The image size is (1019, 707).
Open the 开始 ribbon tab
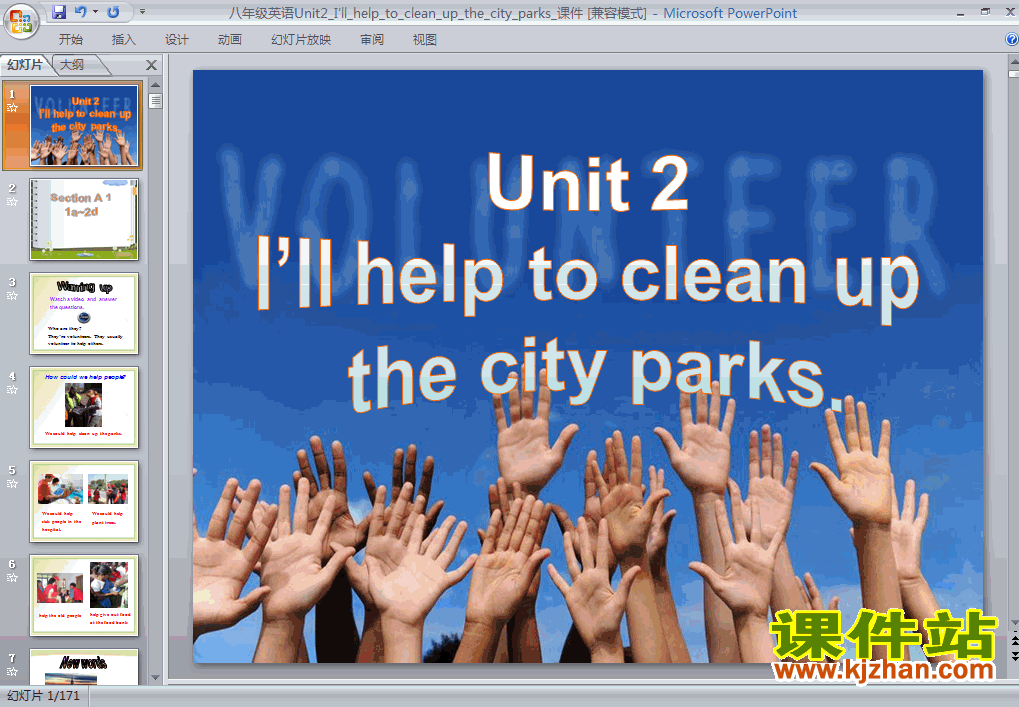coord(71,40)
